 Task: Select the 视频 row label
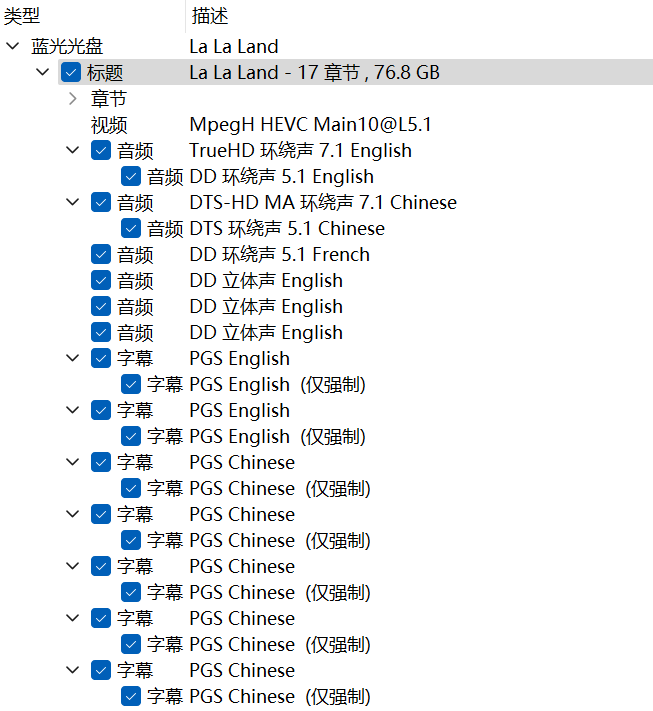tap(109, 125)
